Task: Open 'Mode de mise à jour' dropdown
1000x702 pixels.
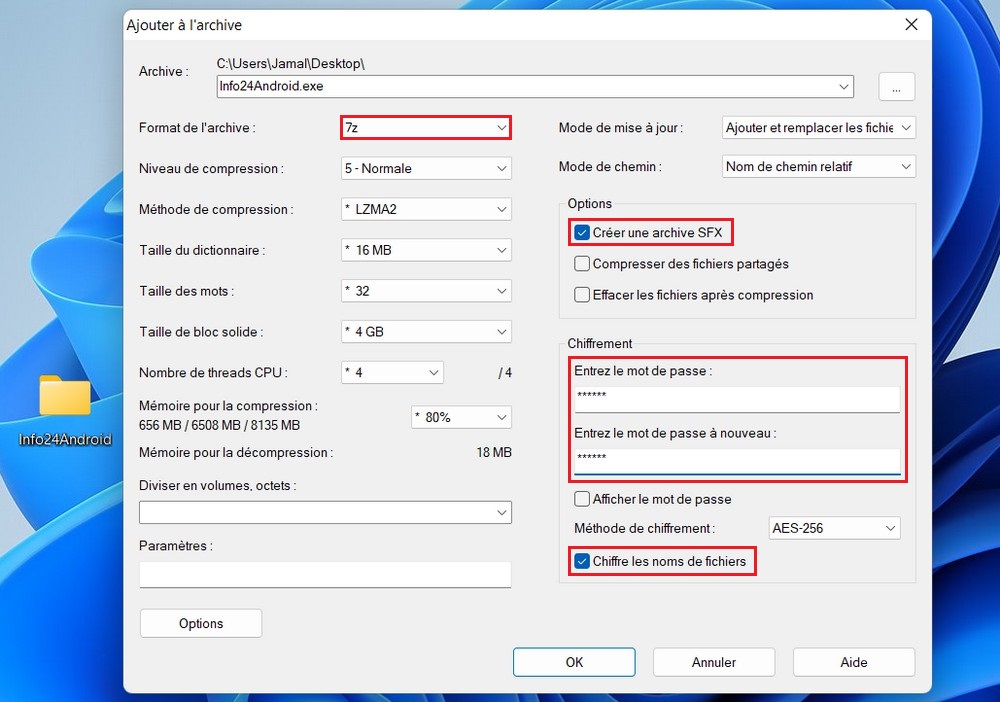Action: click(818, 128)
